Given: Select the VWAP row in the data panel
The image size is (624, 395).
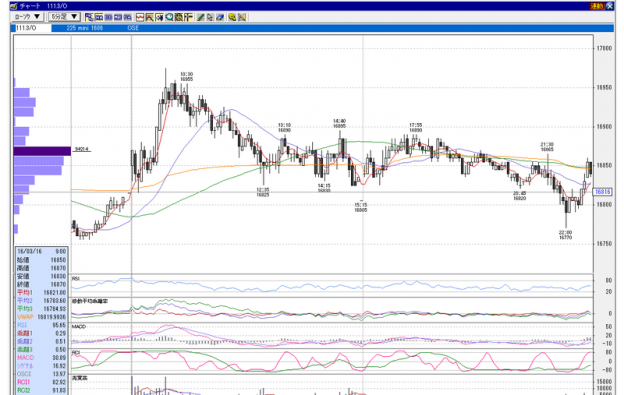Looking at the screenshot, I should (42, 317).
